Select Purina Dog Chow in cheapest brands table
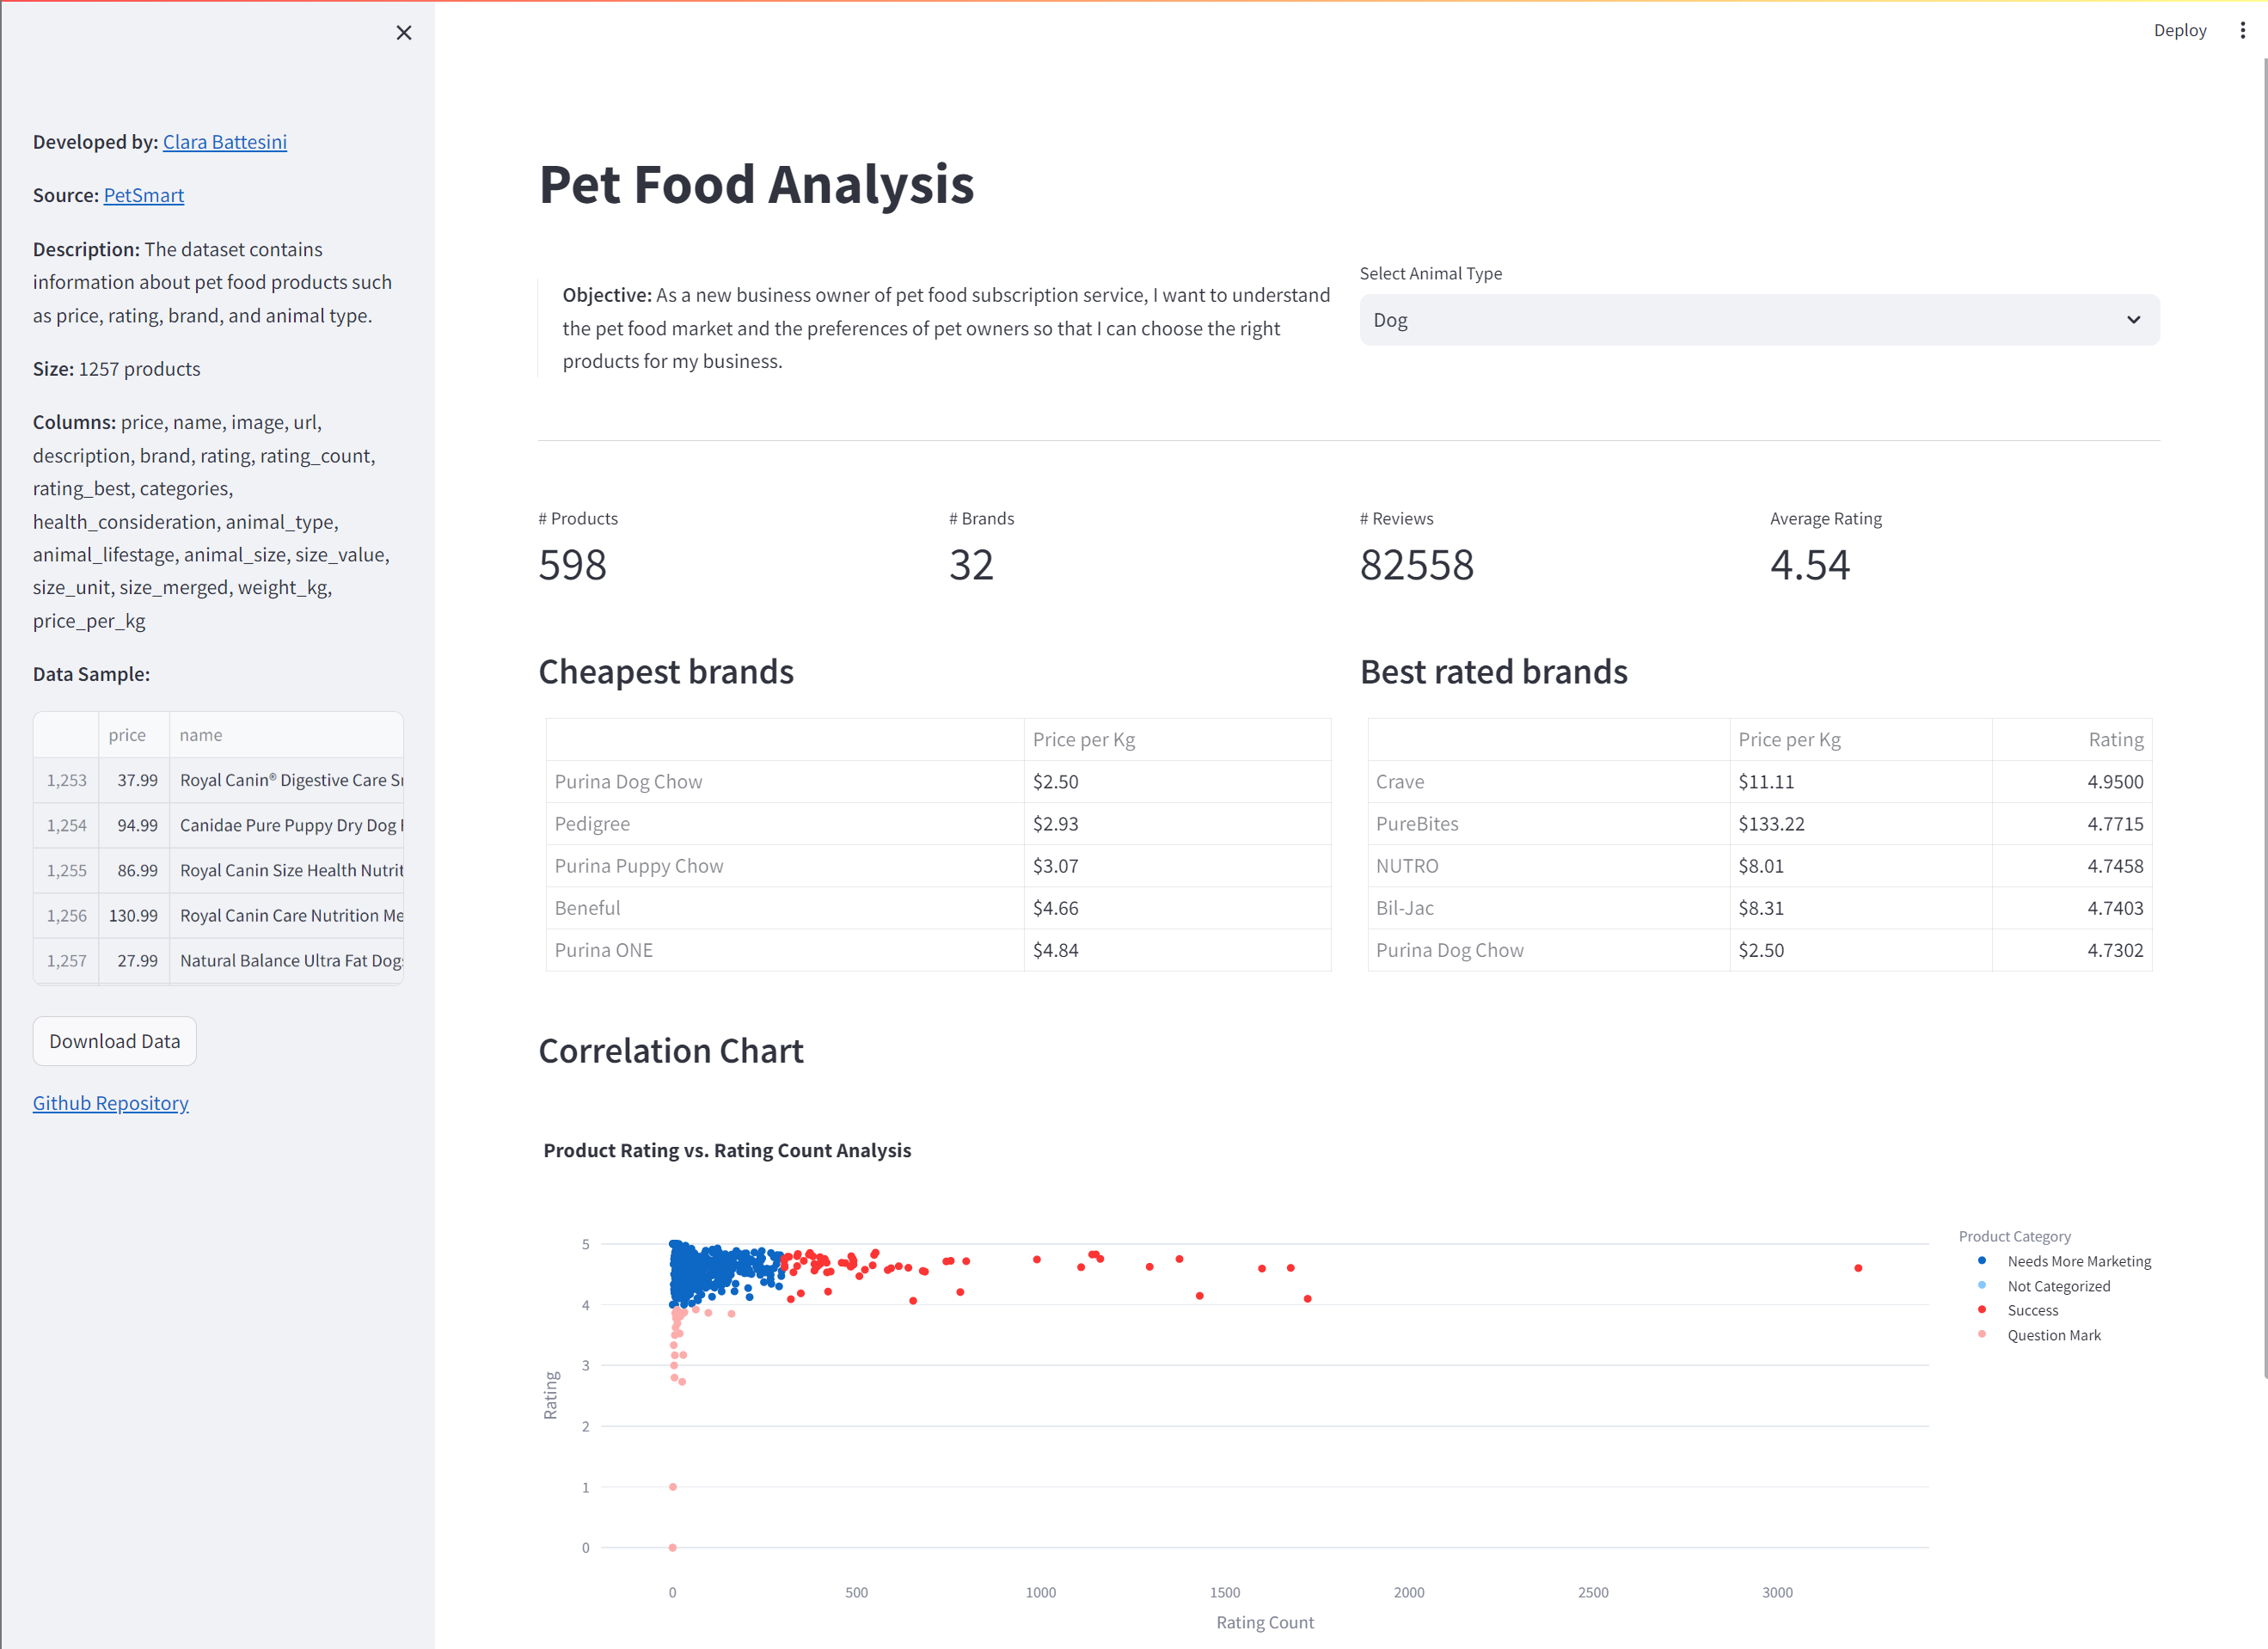The height and width of the screenshot is (1649, 2268). click(x=628, y=781)
